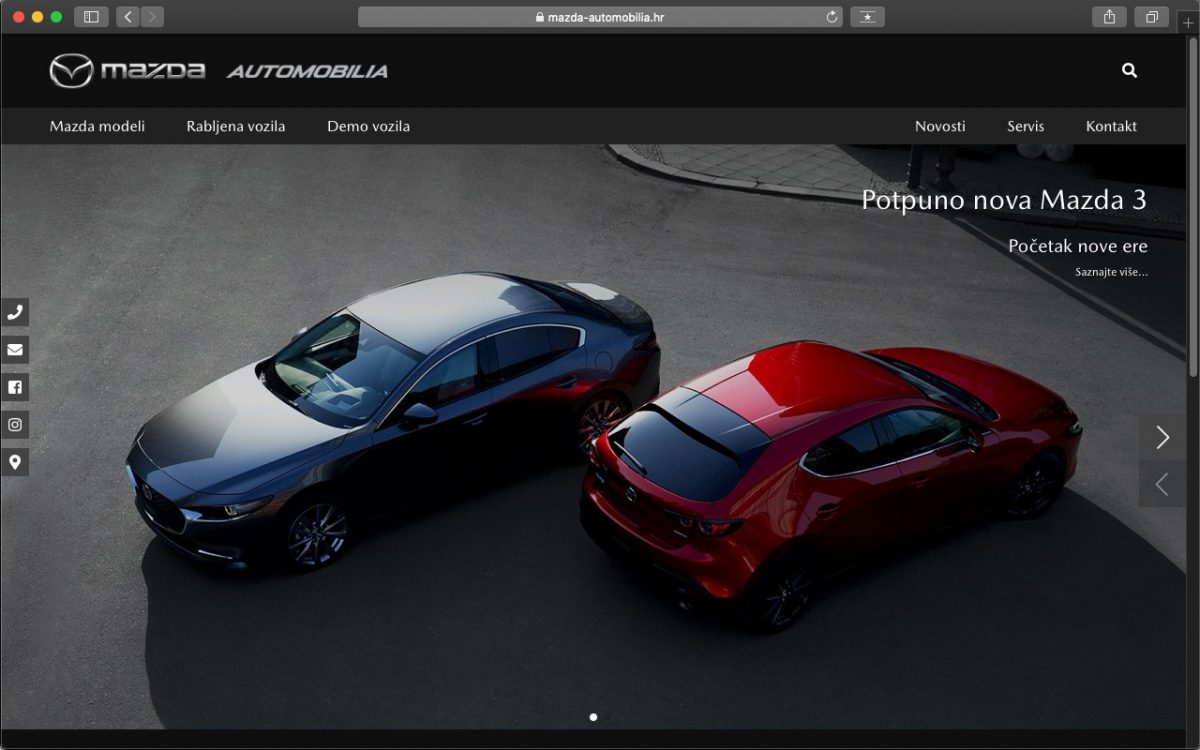Open the Rabljena vozila menu item
The image size is (1200, 750).
point(235,126)
